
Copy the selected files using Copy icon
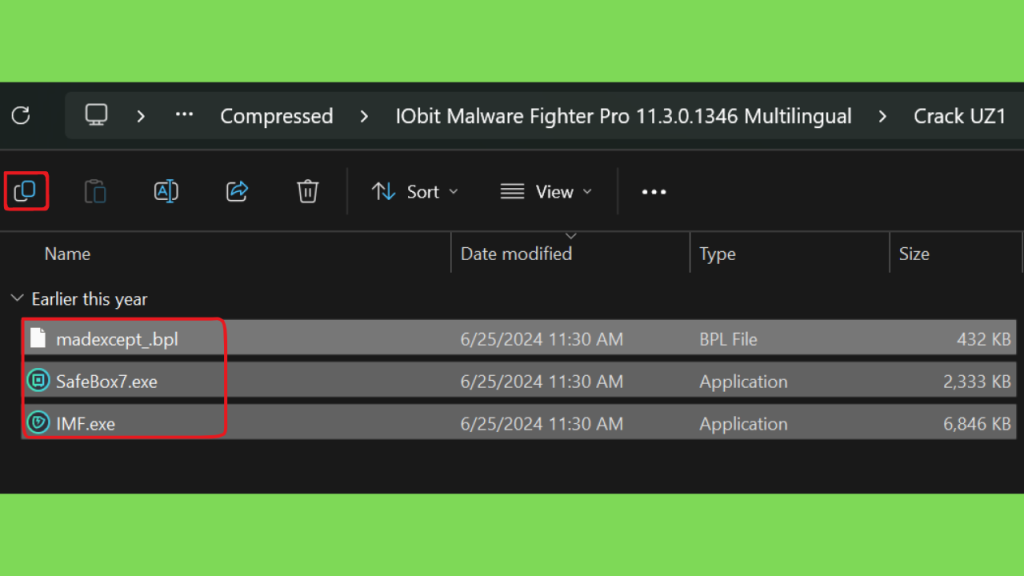coord(25,191)
